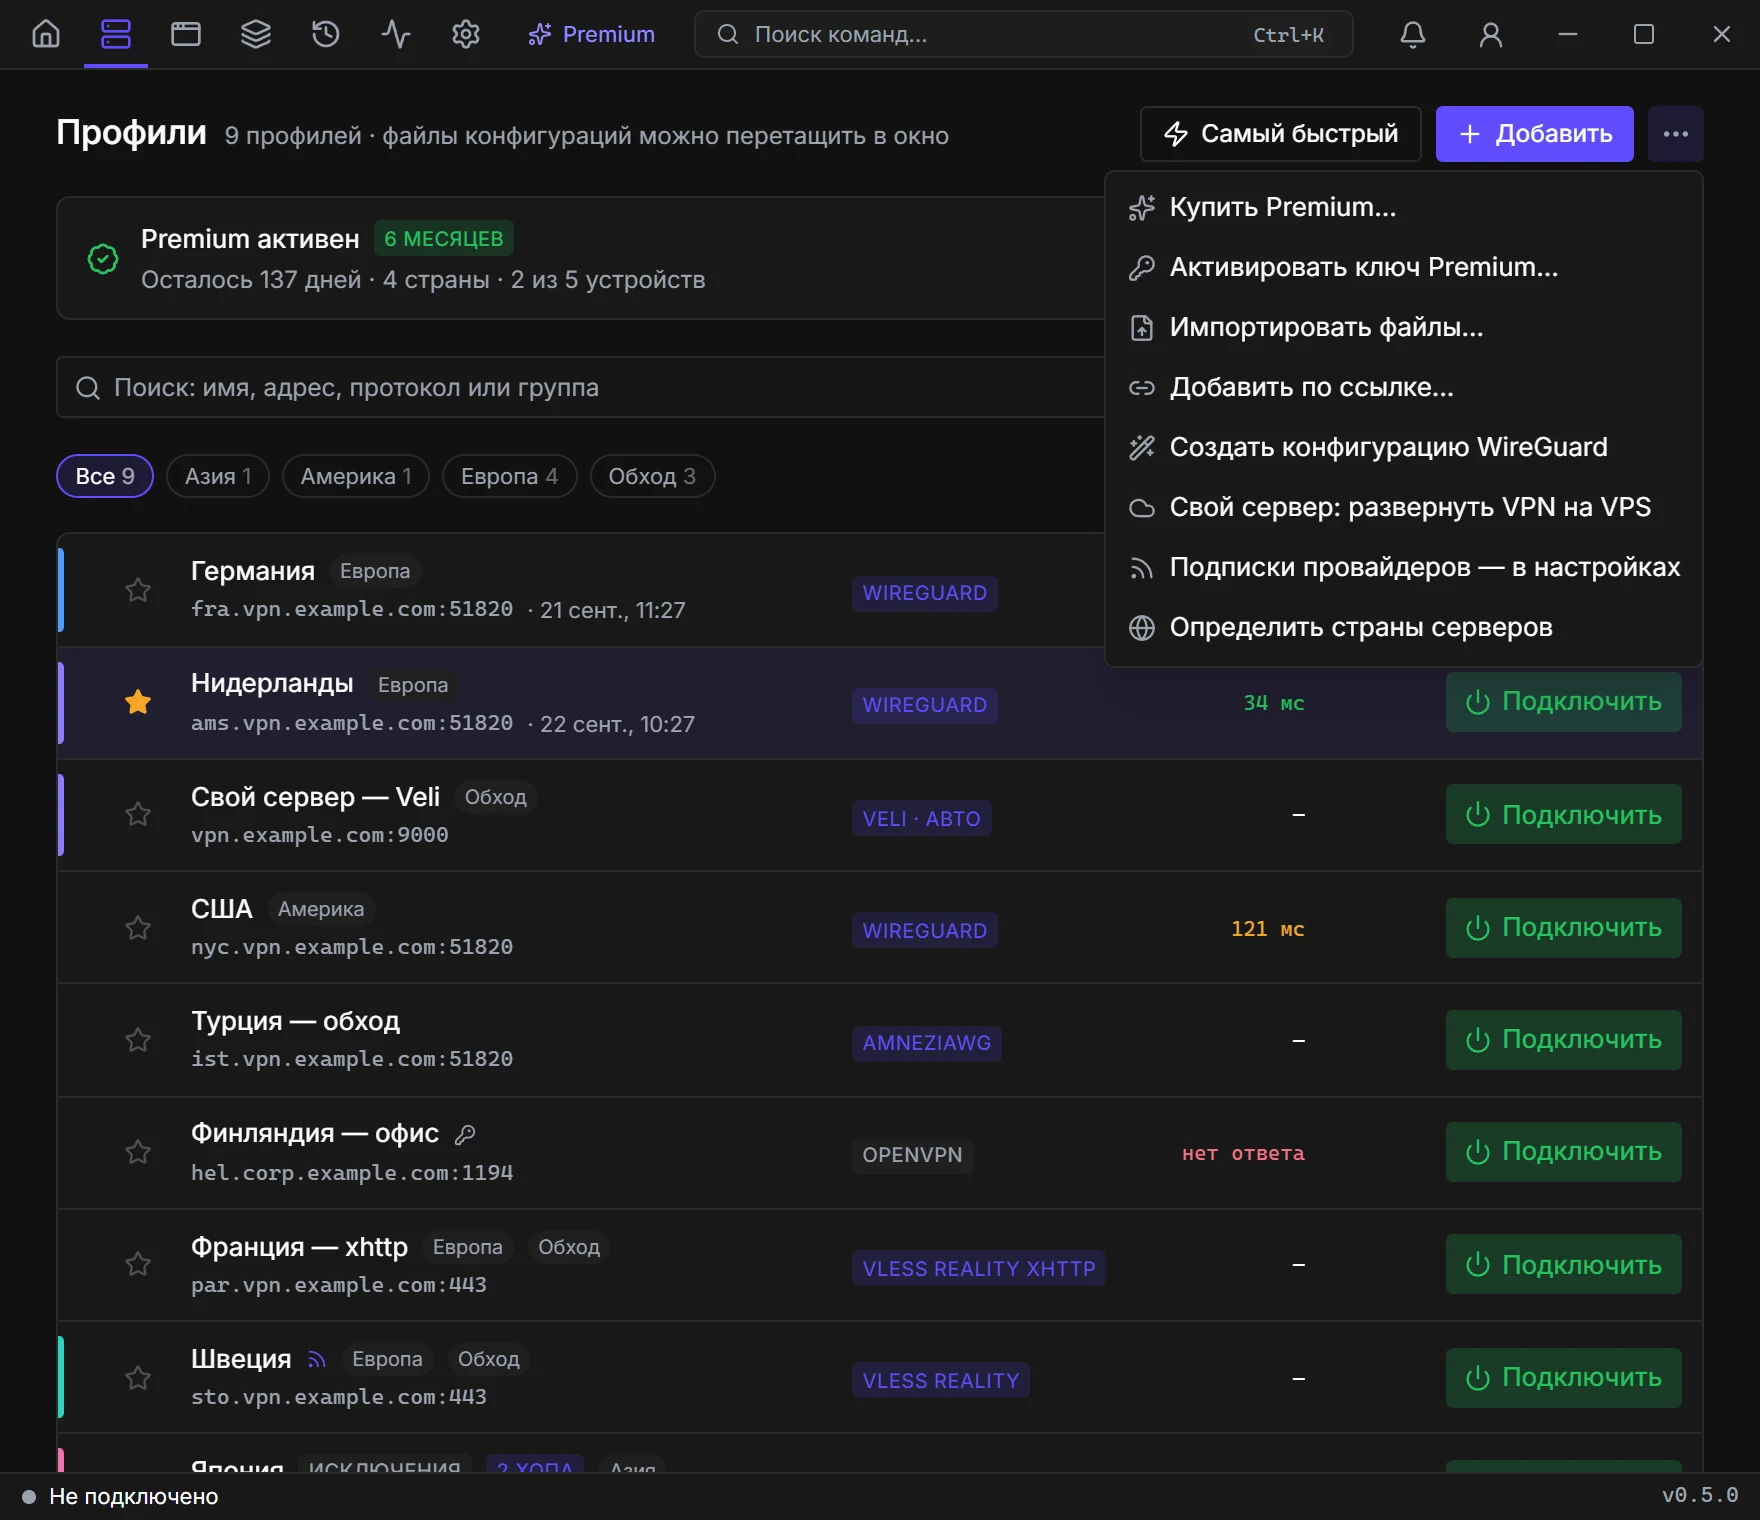Unstar the Нидерланды favorite profile
Viewport: 1760px width, 1520px height.
(138, 702)
